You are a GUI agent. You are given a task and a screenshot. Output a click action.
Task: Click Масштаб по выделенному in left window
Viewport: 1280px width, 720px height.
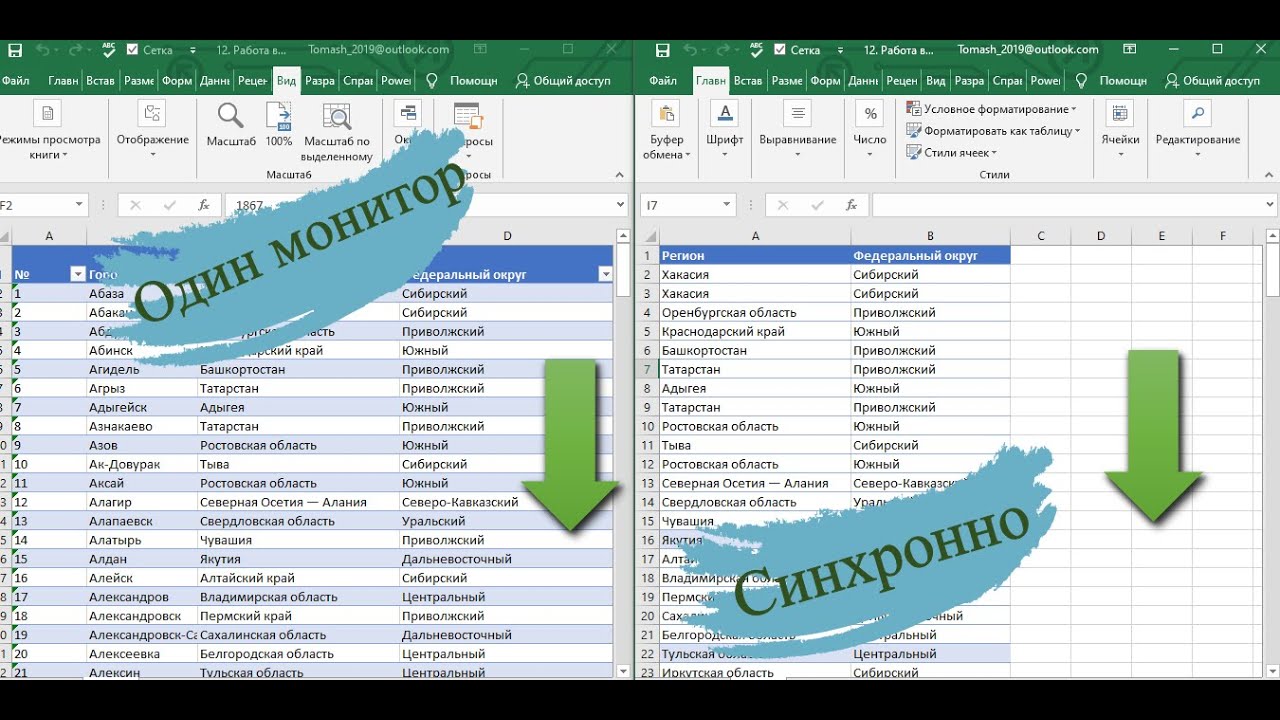tap(337, 132)
